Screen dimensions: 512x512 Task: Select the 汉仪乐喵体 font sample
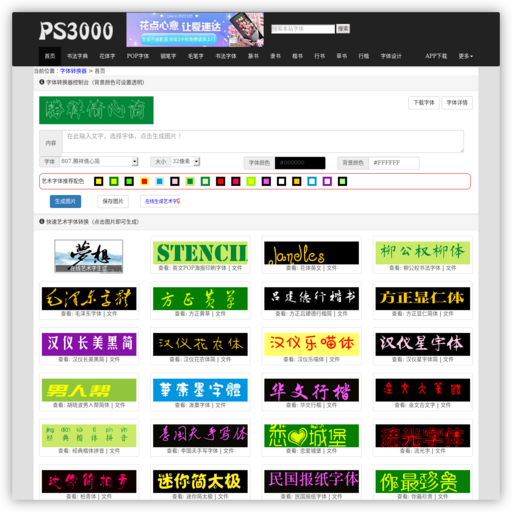point(312,344)
